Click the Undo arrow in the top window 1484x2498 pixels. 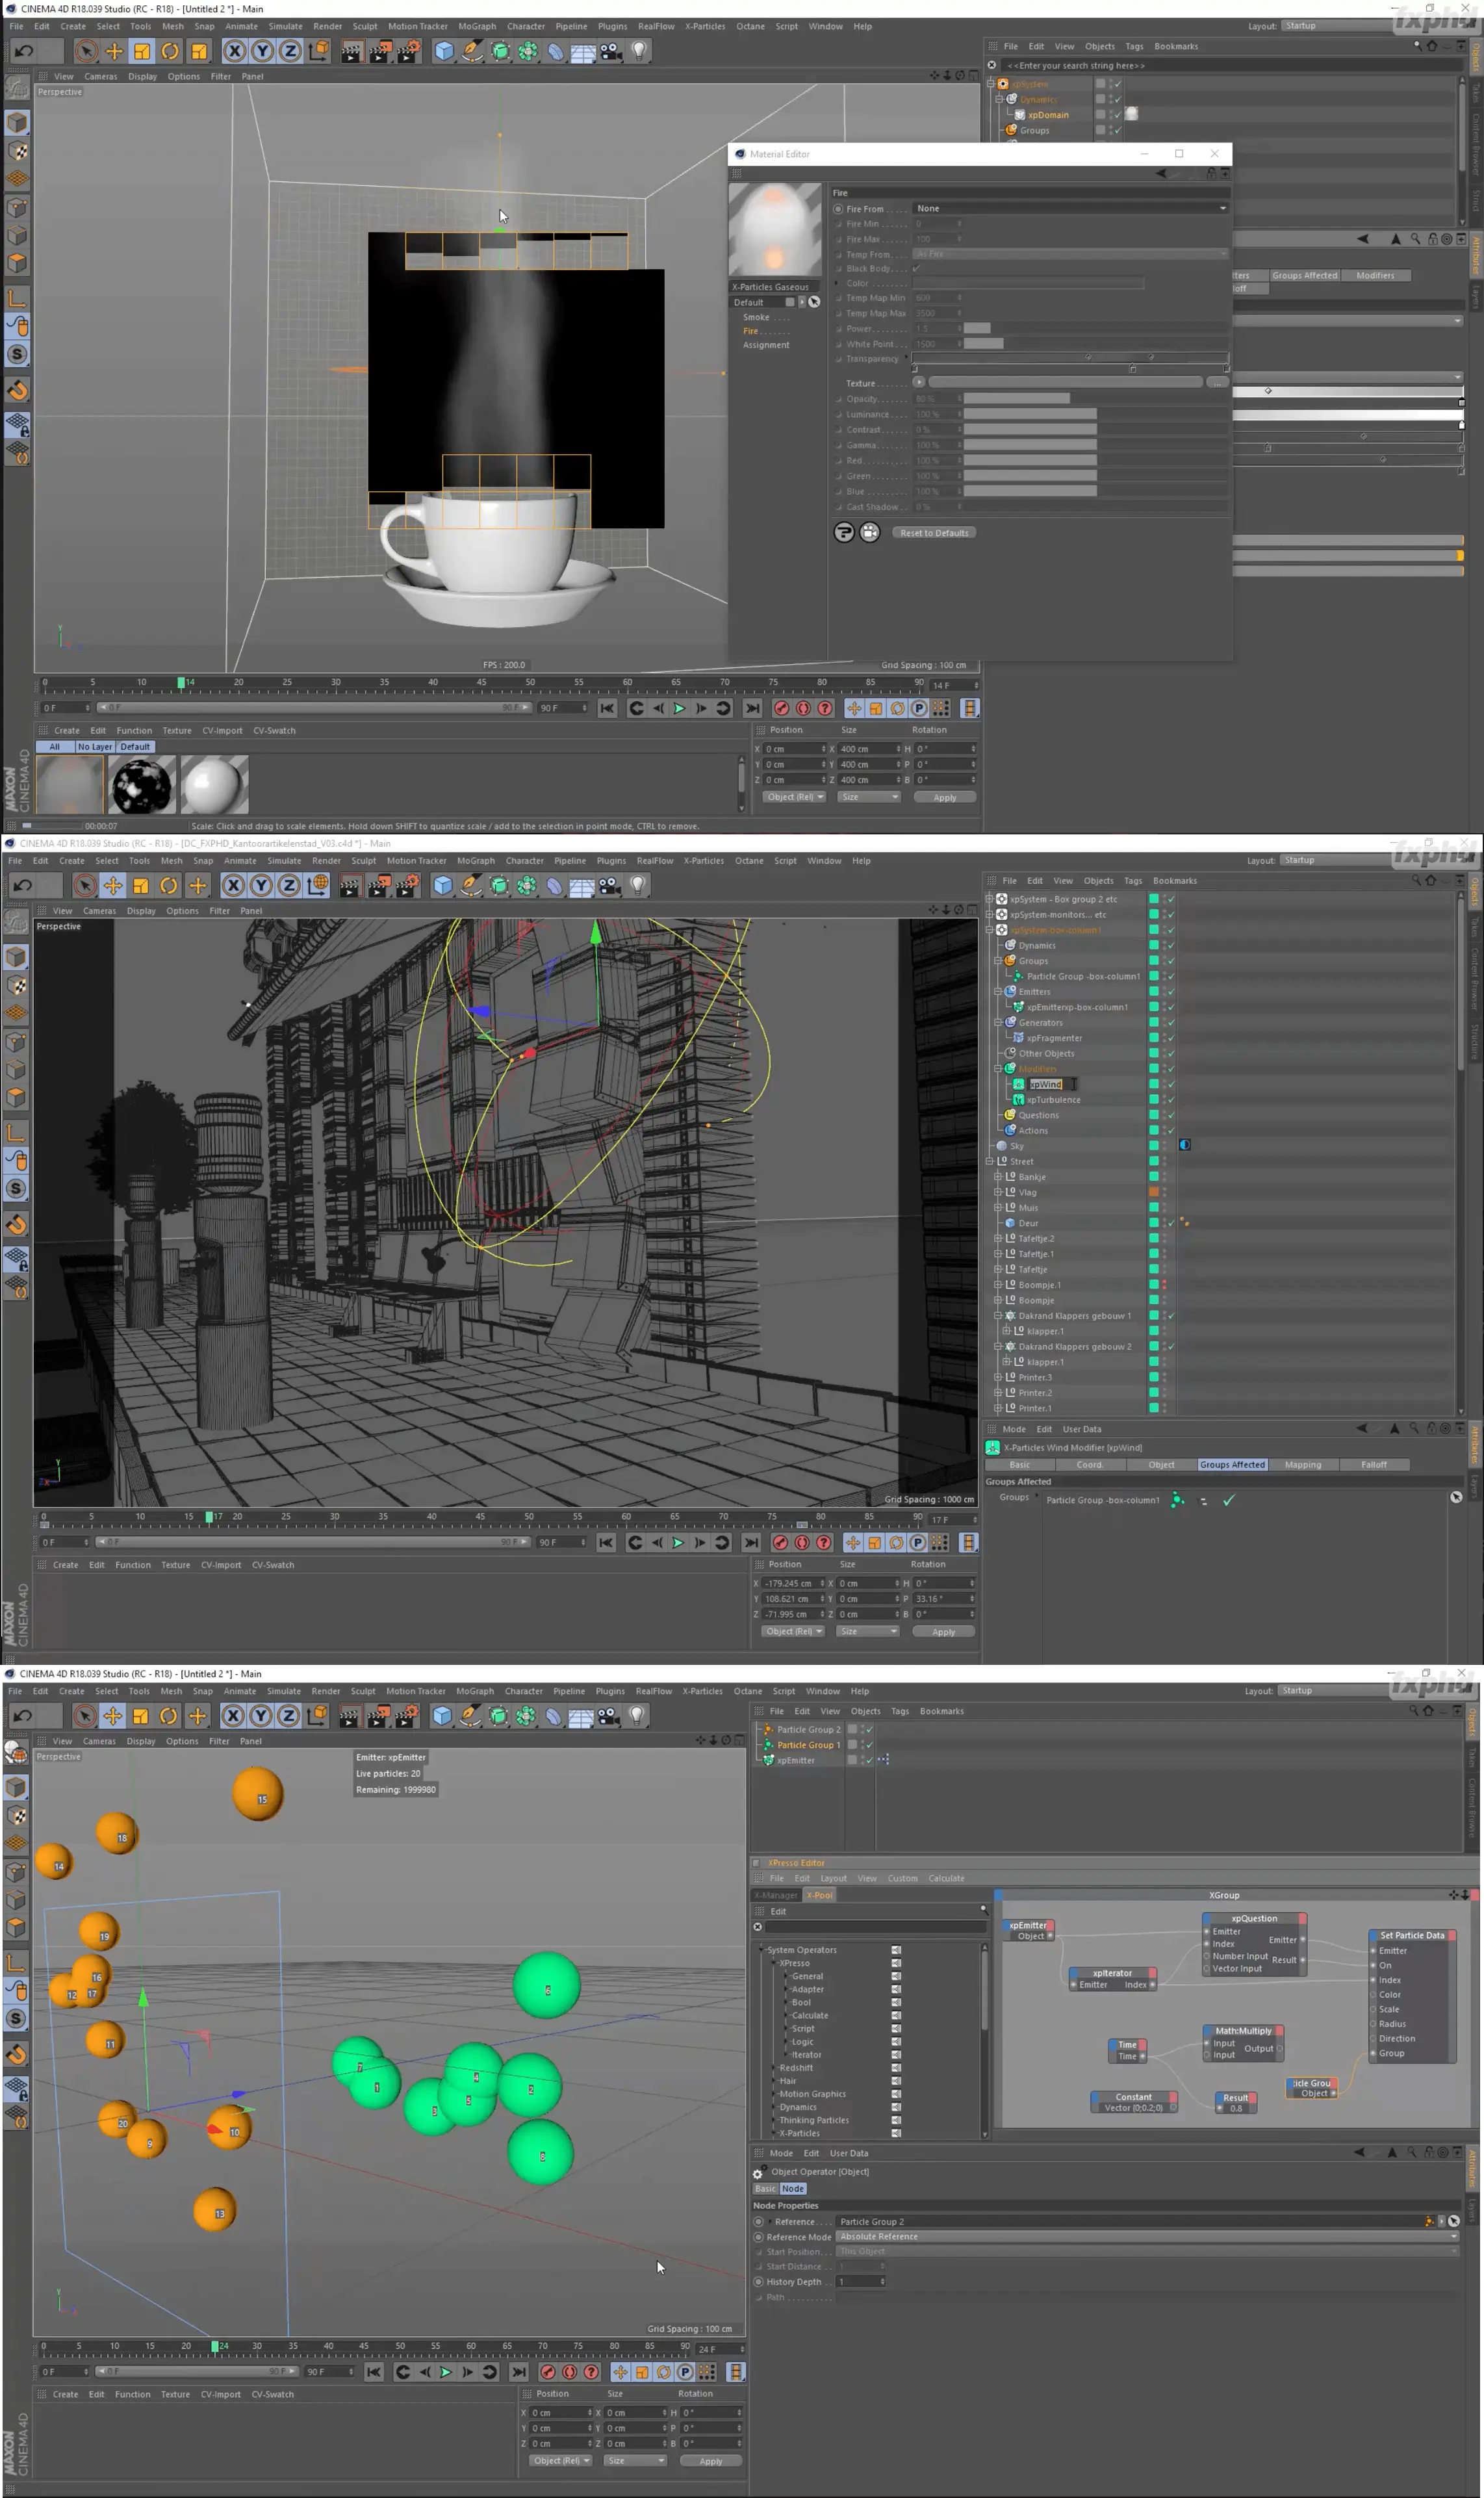coord(23,51)
